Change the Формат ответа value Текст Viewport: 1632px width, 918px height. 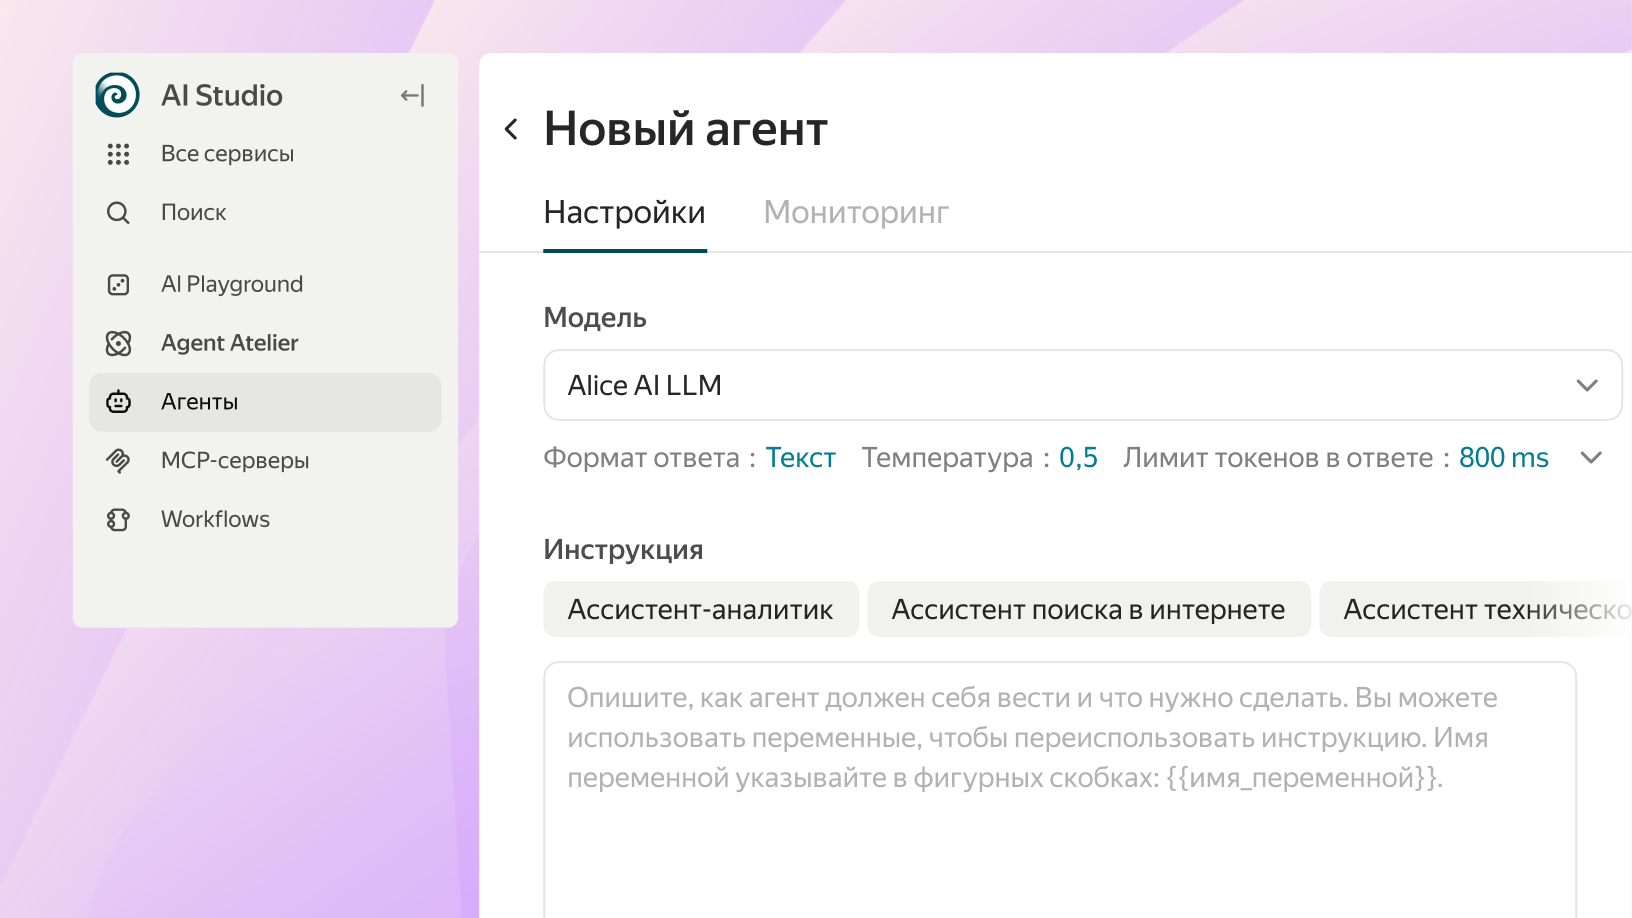point(800,458)
